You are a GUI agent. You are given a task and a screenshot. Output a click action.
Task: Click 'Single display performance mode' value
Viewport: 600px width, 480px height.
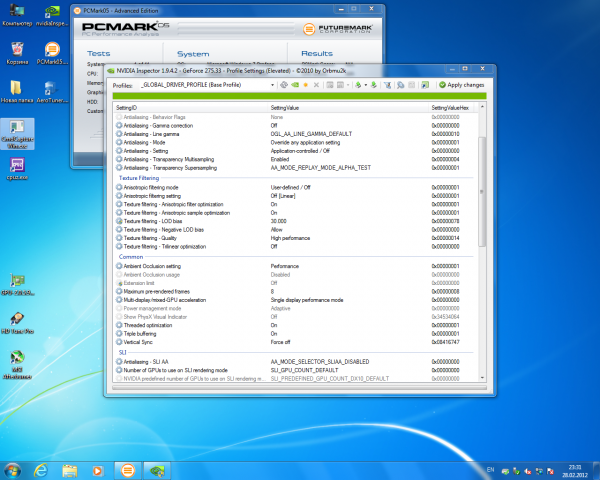(307, 300)
